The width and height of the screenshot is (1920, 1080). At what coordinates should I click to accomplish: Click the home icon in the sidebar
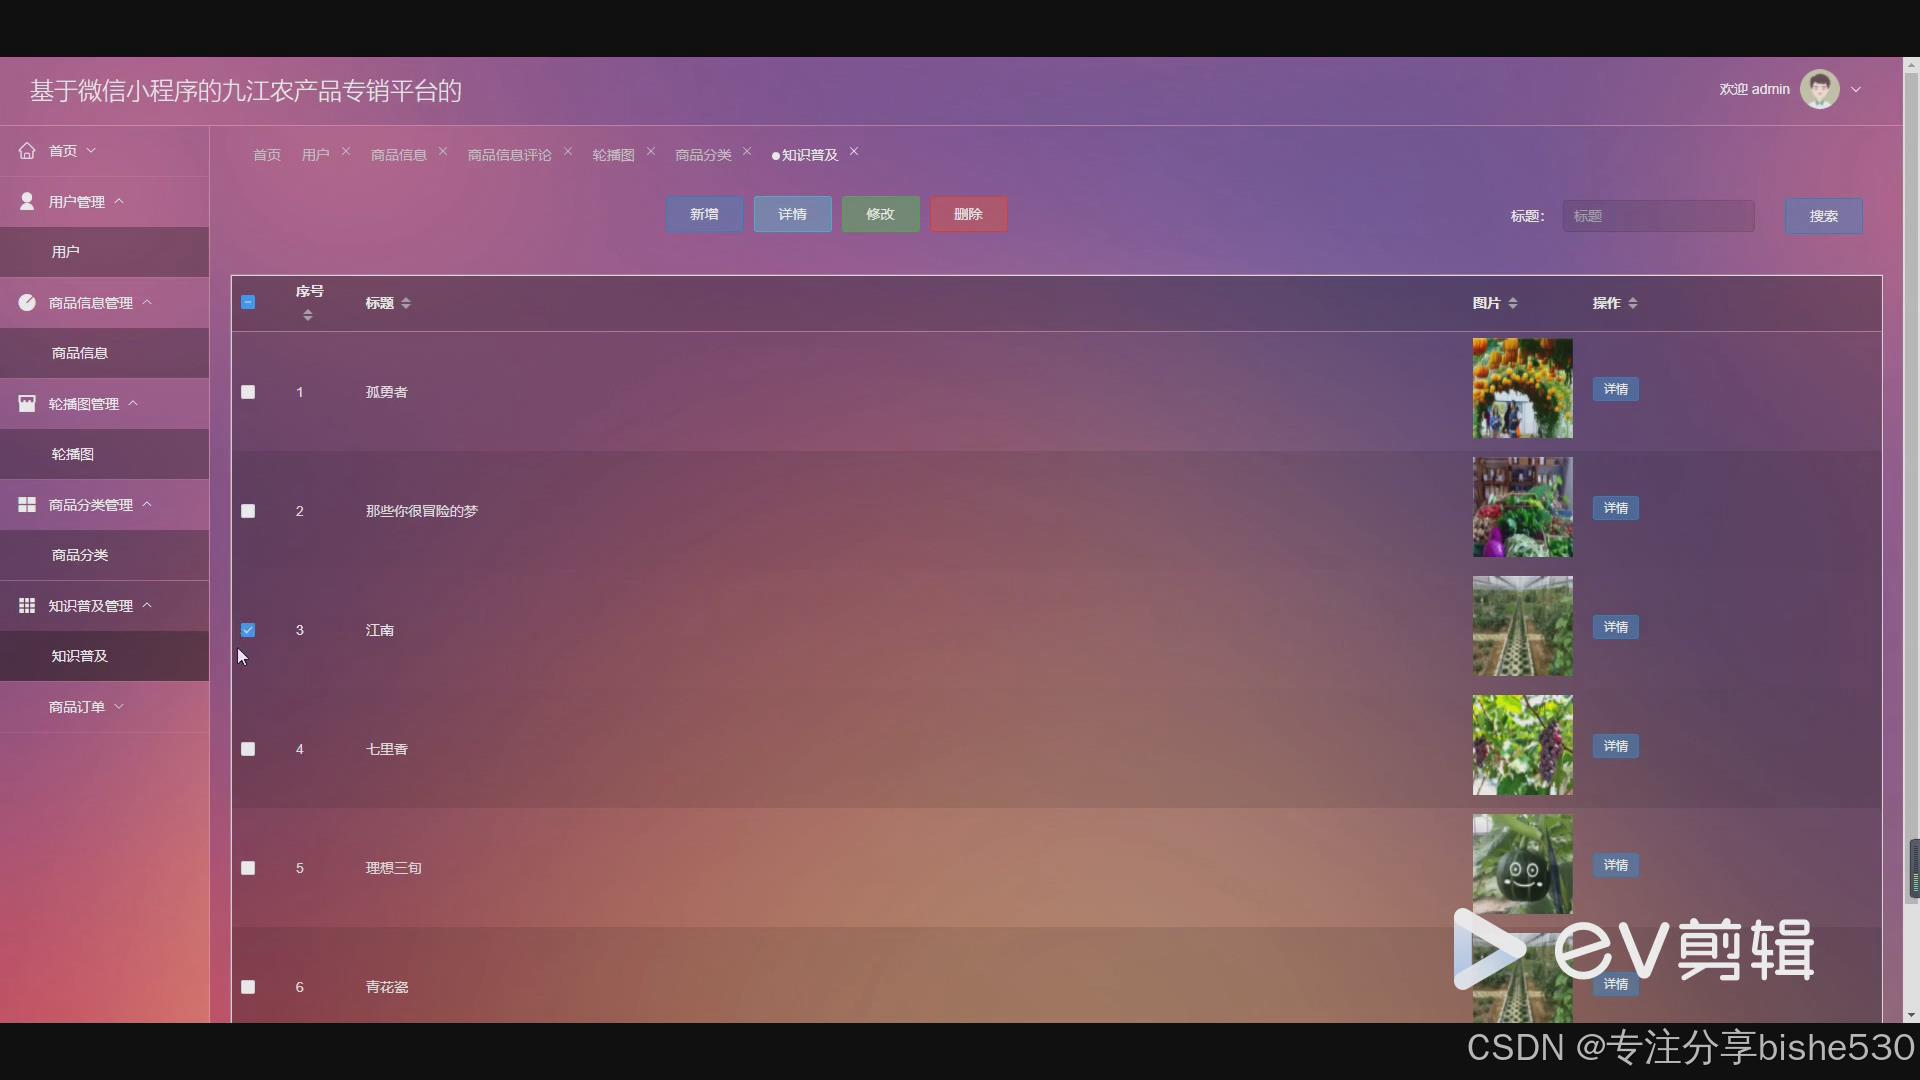27,151
